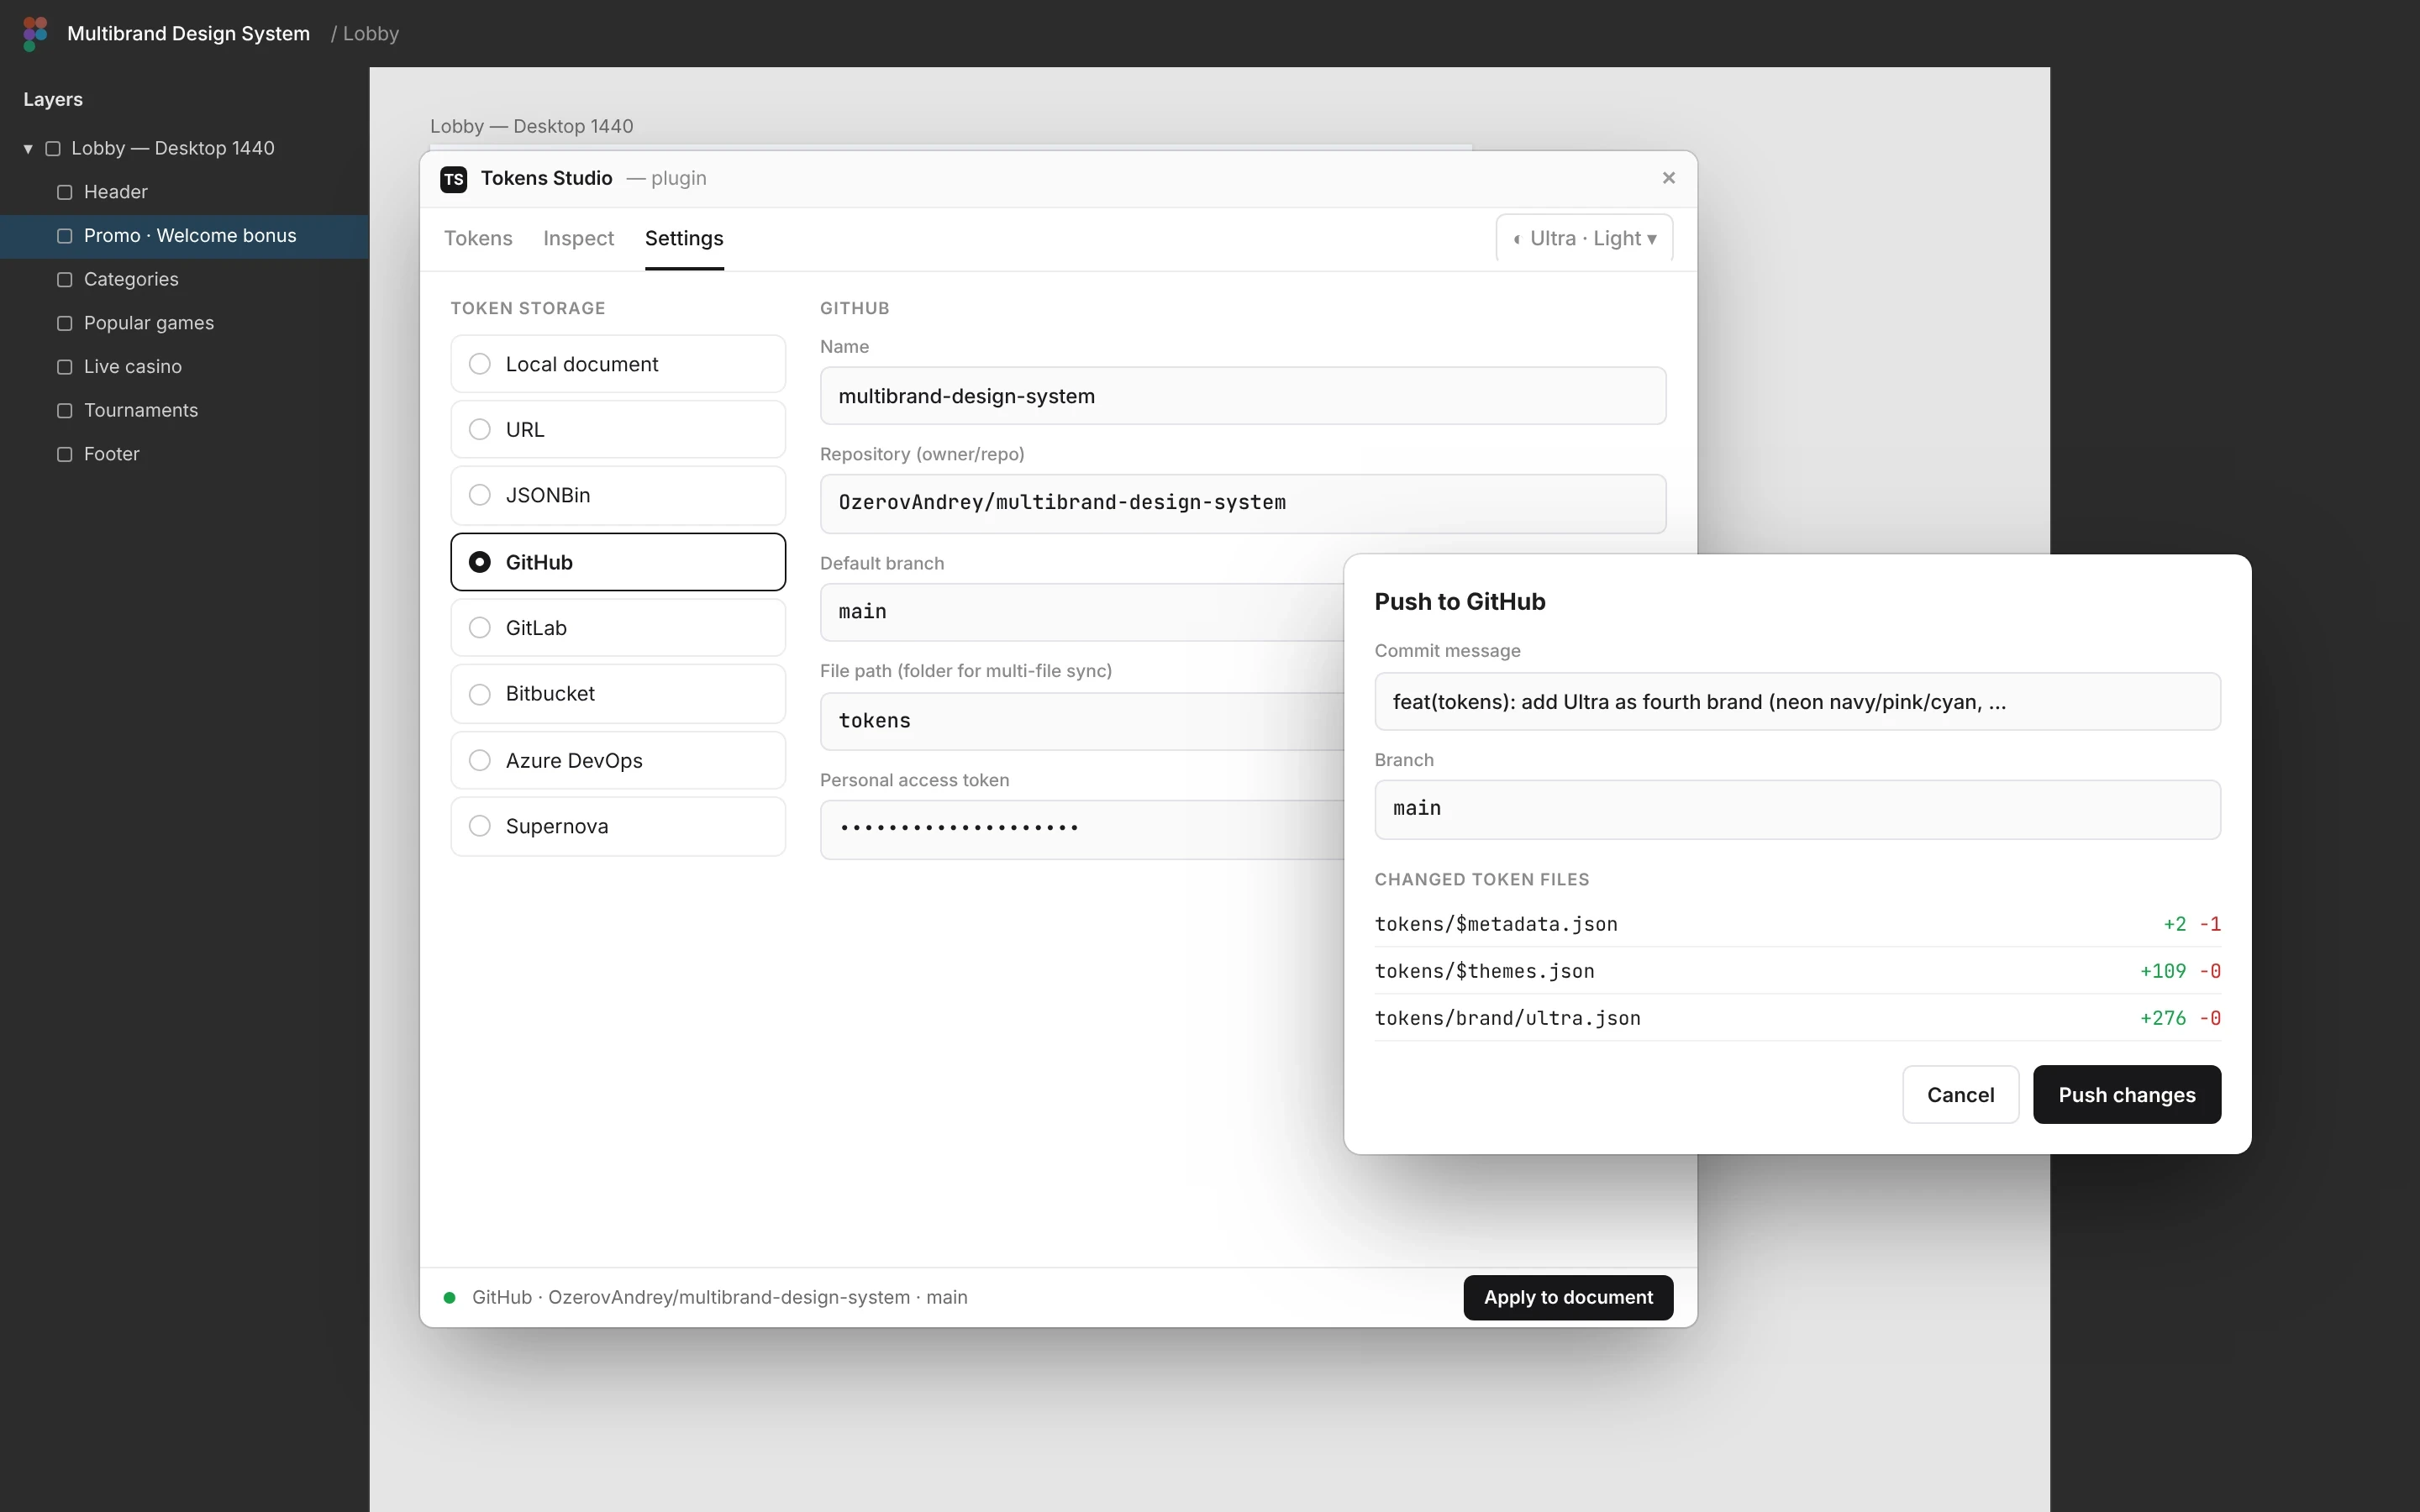Click tokens/$themes.json changed file row

(1797, 971)
